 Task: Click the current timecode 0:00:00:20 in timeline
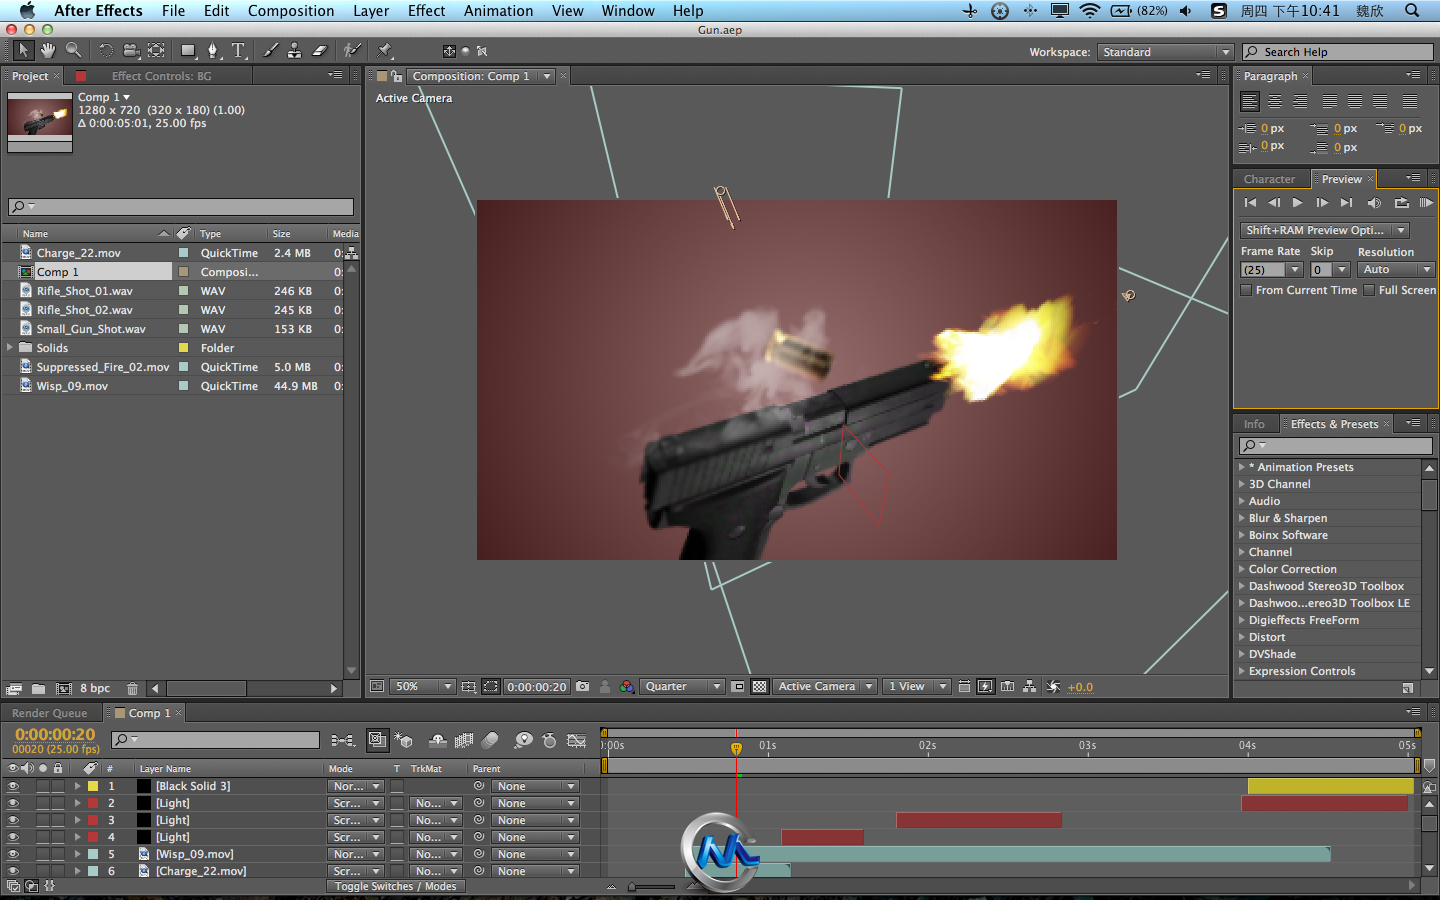pyautogui.click(x=55, y=734)
